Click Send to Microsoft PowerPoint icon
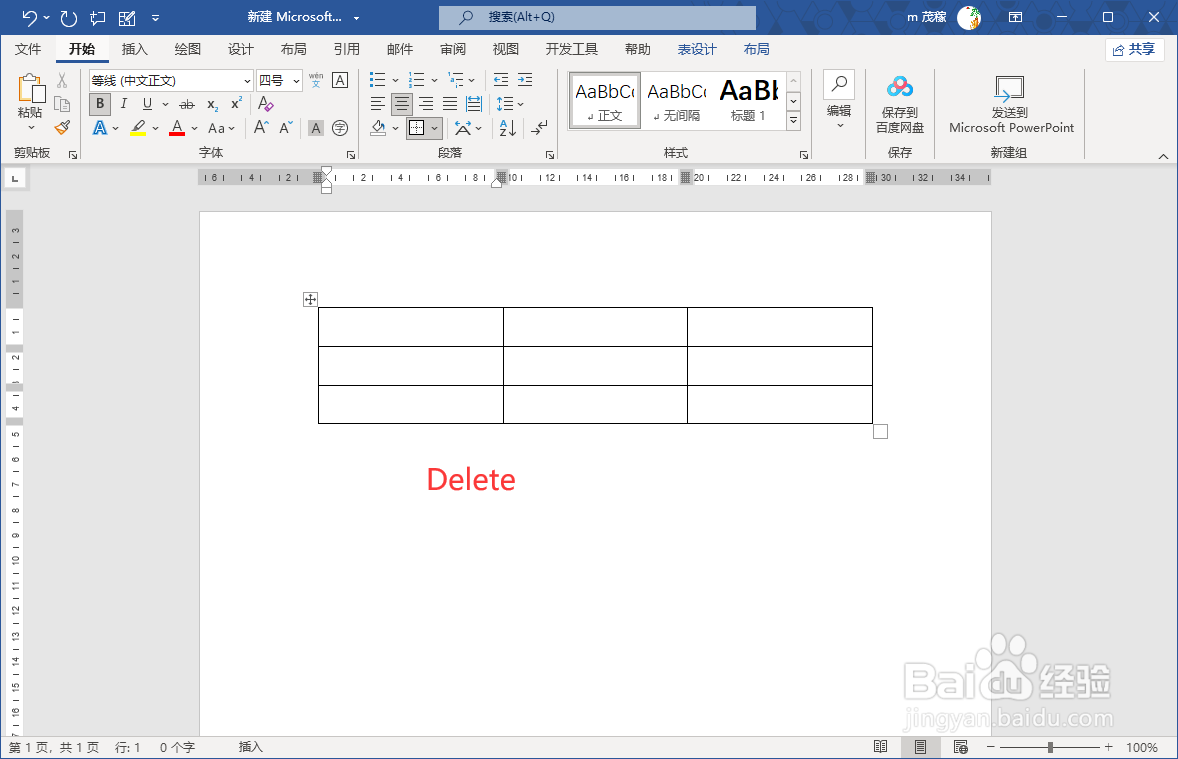This screenshot has width=1178, height=759. tap(1010, 88)
